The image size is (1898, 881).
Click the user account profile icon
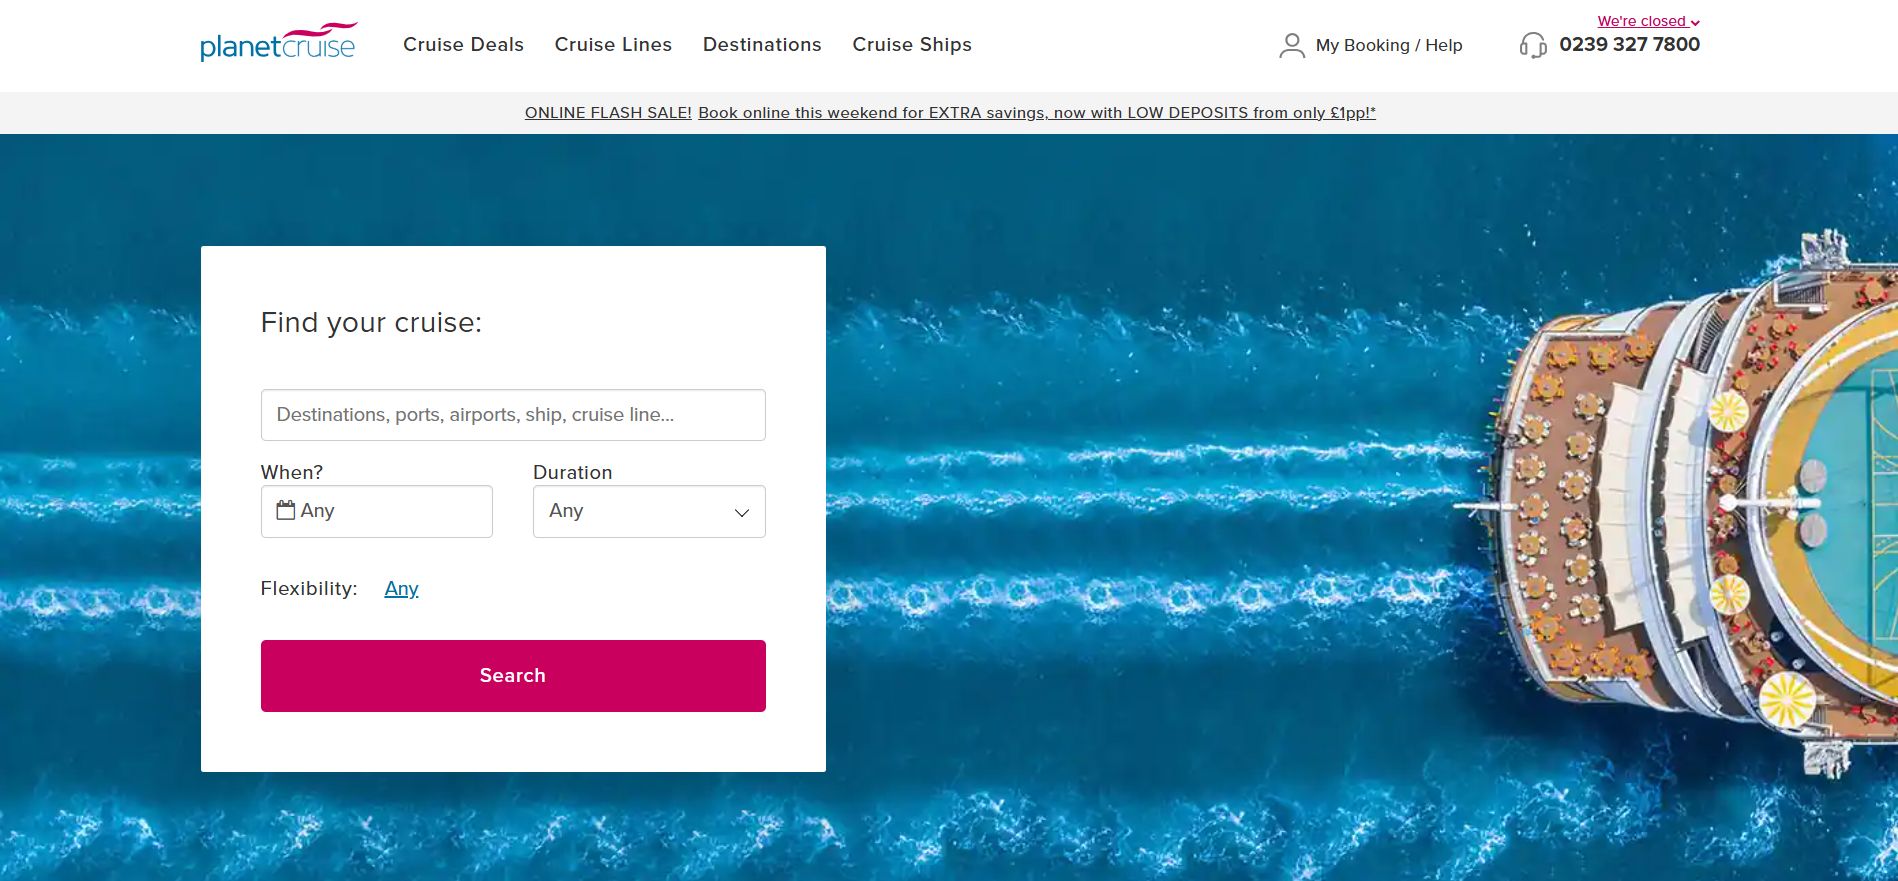point(1291,46)
